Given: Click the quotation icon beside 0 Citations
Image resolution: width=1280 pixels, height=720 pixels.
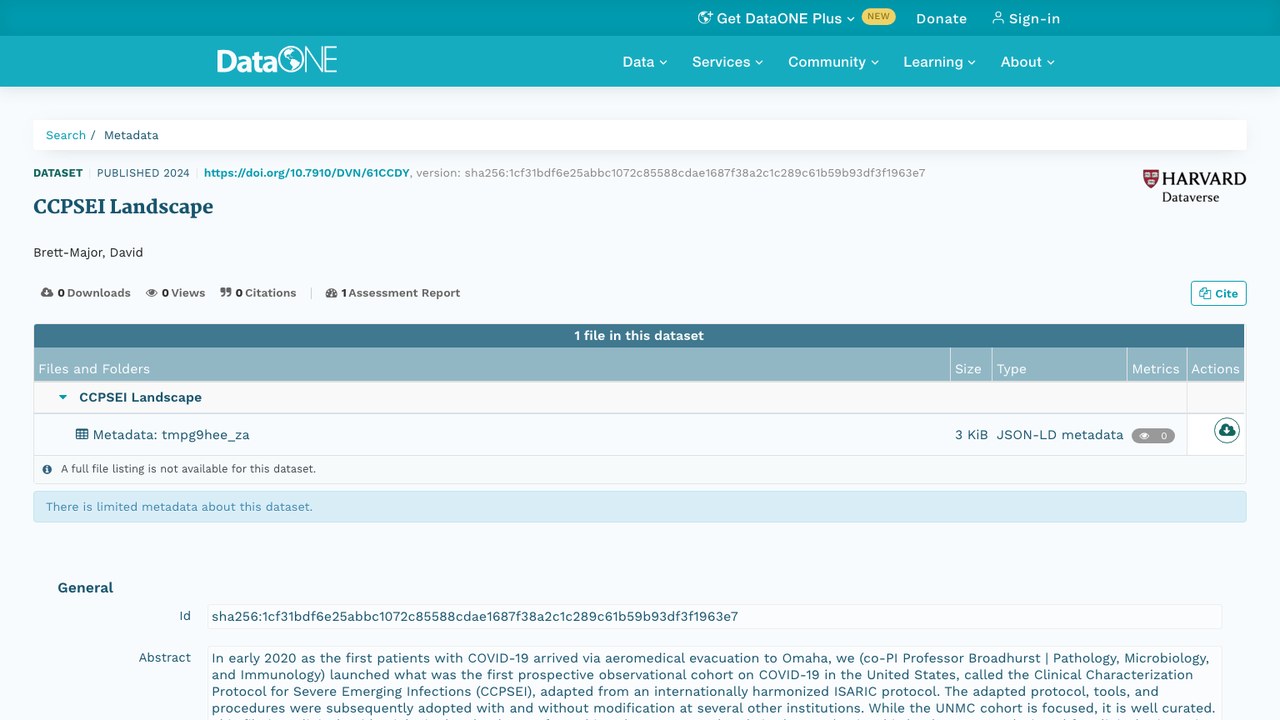Looking at the screenshot, I should coord(226,293).
